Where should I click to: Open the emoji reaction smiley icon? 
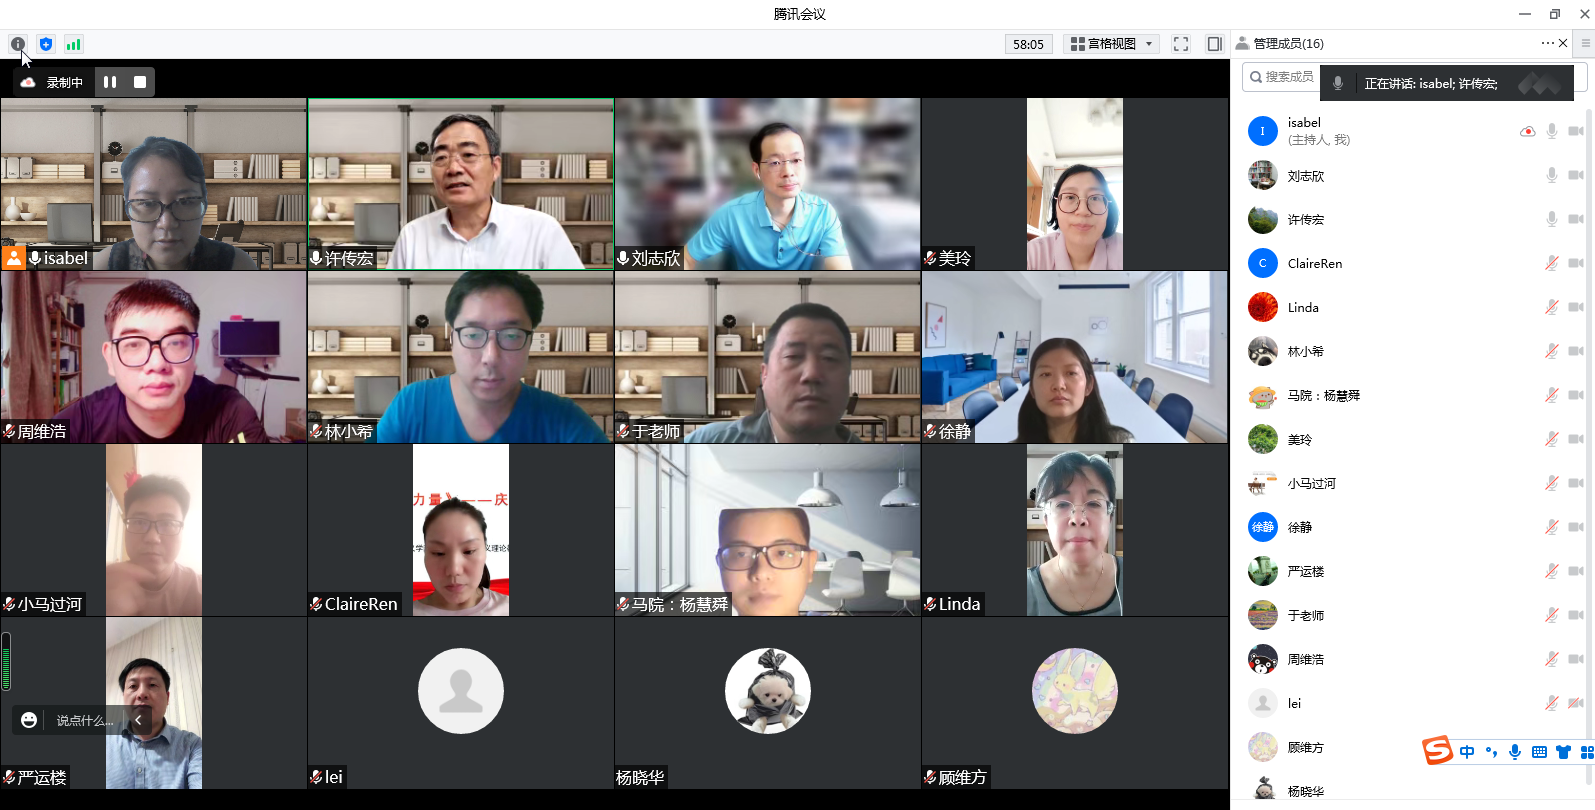29,720
